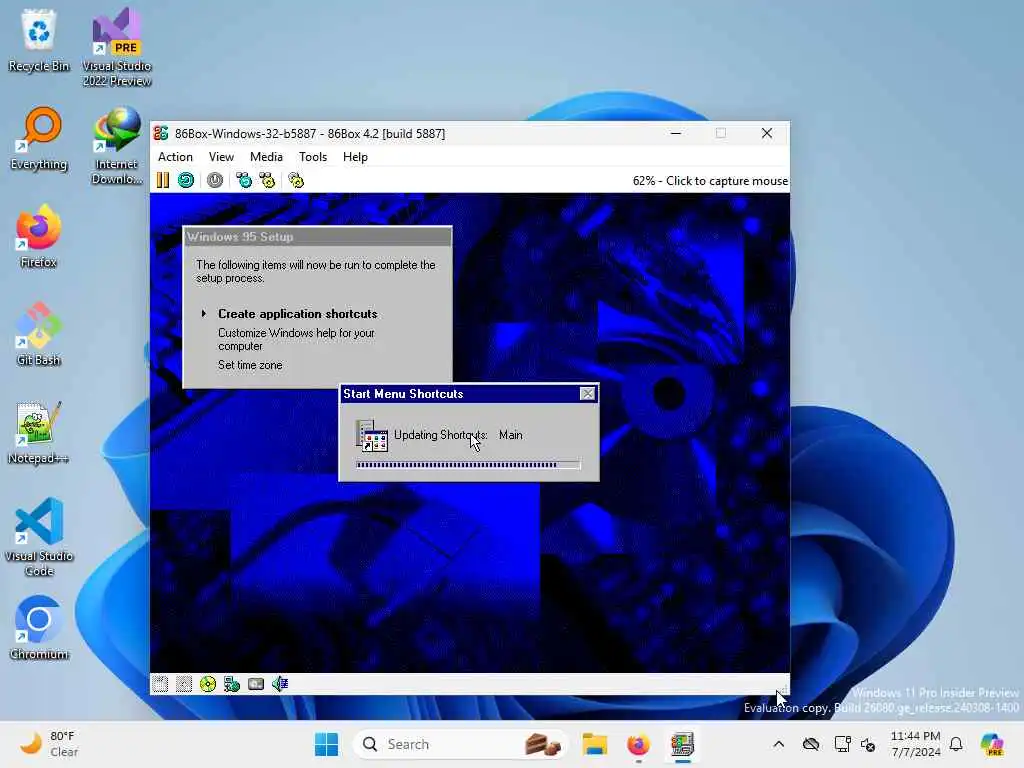Open the Action menu
1024x768 pixels.
click(x=175, y=157)
